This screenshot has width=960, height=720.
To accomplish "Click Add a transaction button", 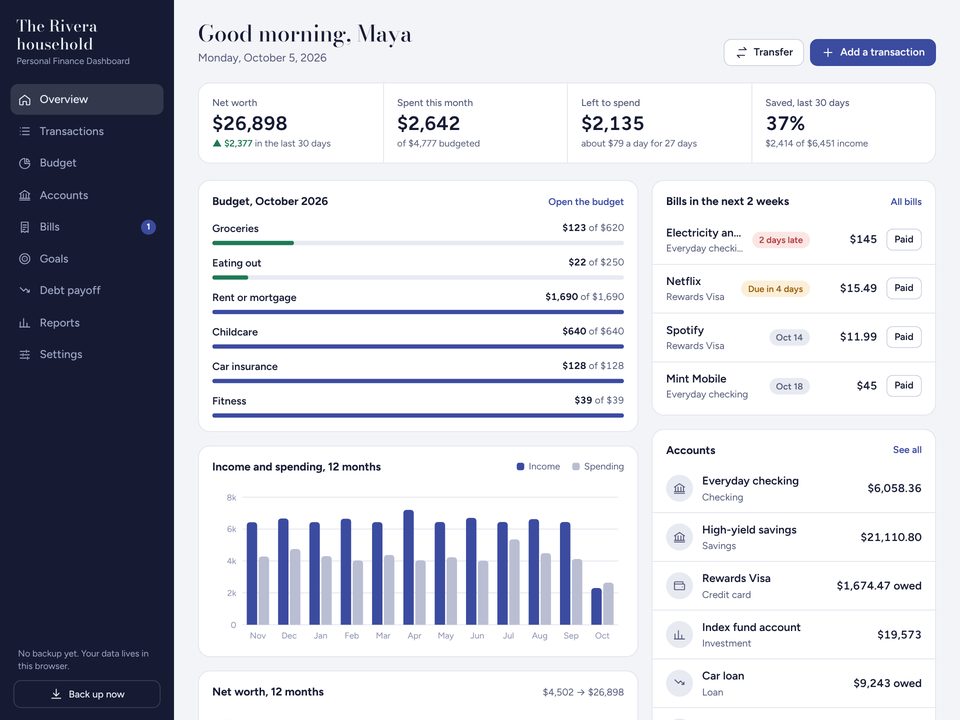I will pyautogui.click(x=872, y=53).
